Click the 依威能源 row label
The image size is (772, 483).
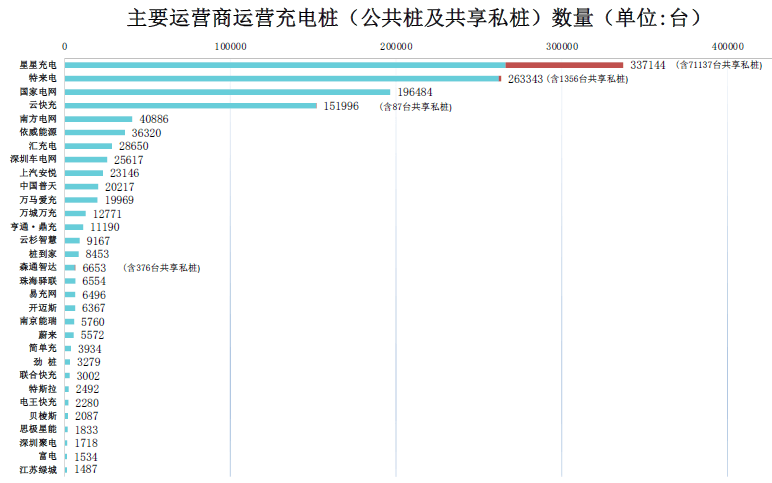click(x=38, y=132)
